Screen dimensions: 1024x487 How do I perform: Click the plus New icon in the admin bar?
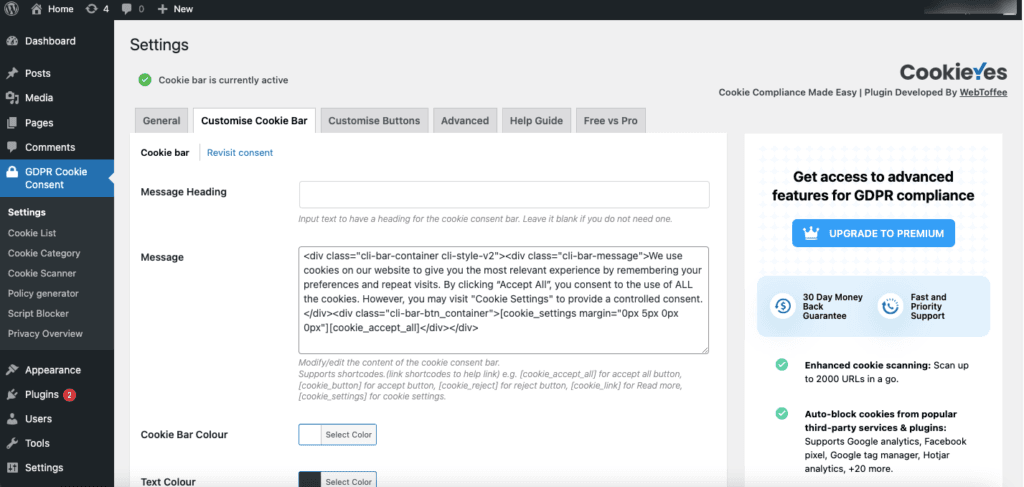pyautogui.click(x=163, y=8)
